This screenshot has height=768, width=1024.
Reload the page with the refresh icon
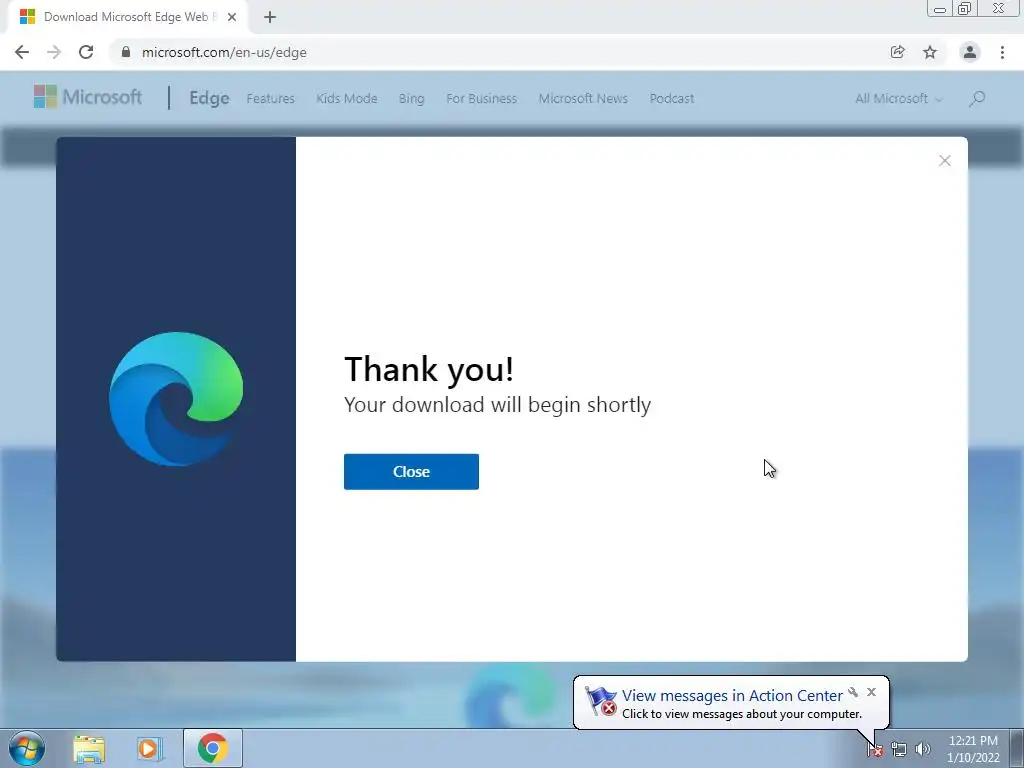[x=86, y=52]
